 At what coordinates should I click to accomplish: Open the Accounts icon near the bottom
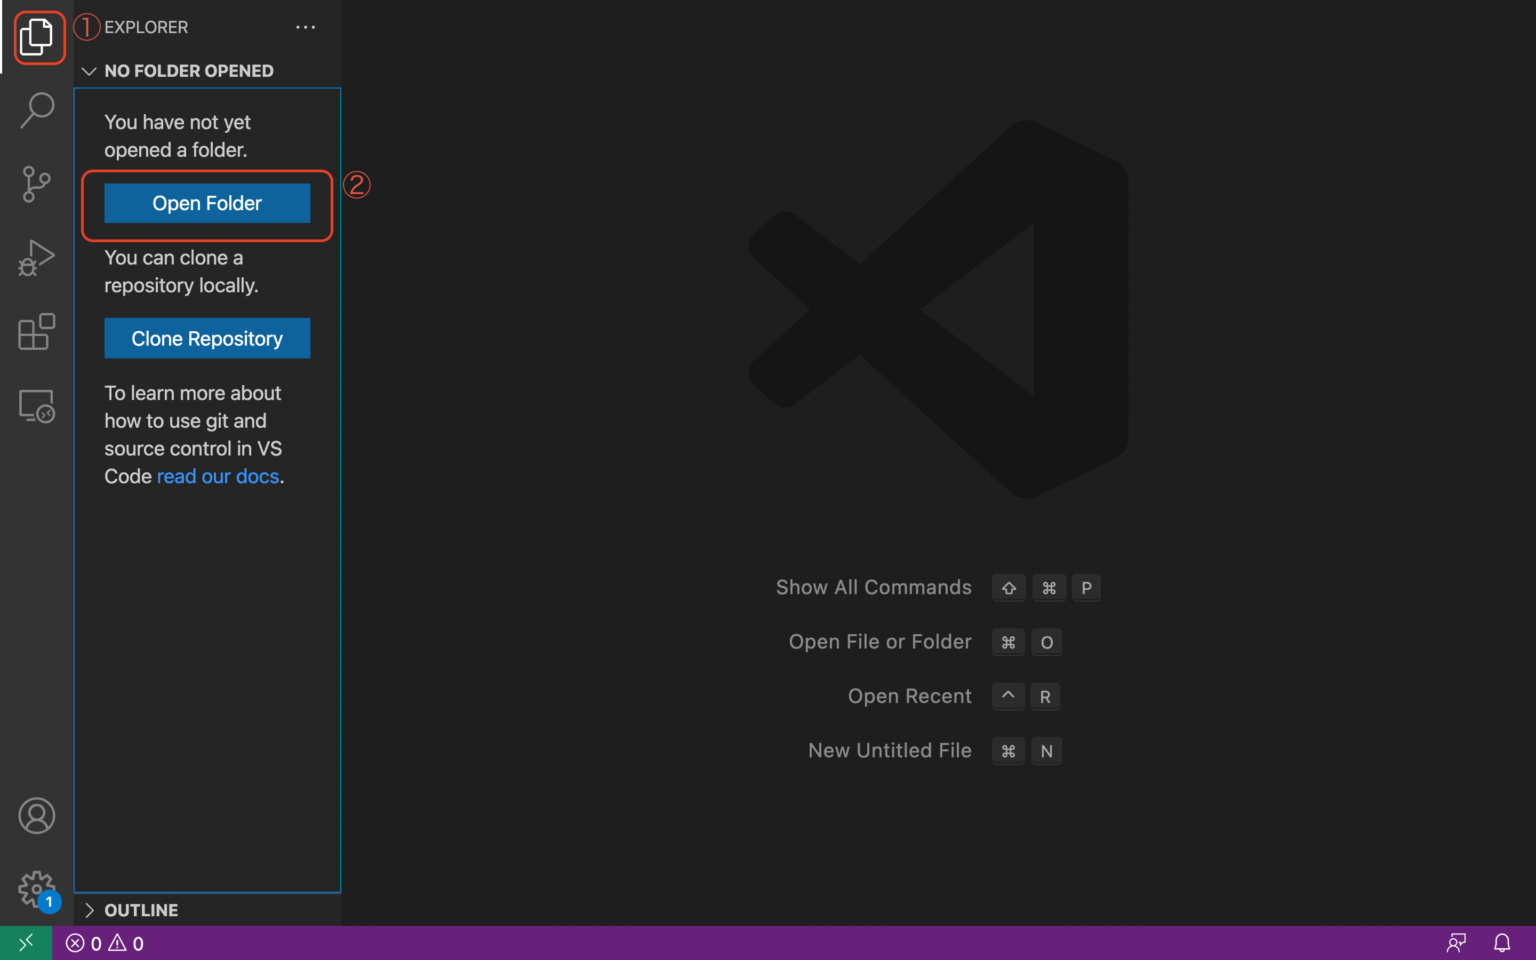pyautogui.click(x=38, y=815)
